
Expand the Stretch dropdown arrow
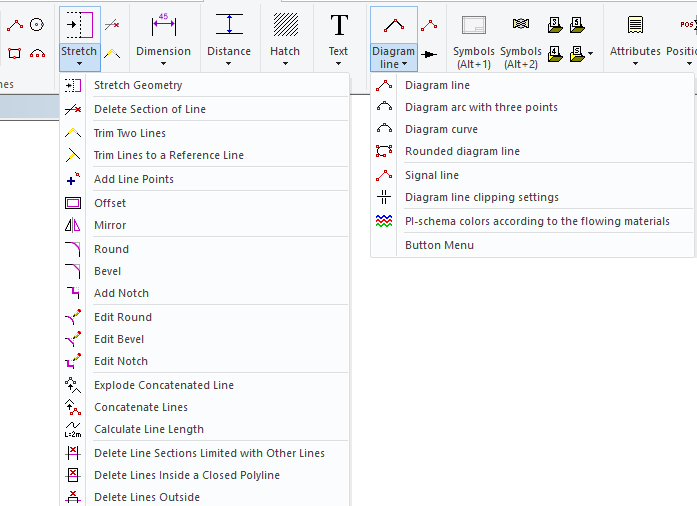pyautogui.click(x=79, y=64)
